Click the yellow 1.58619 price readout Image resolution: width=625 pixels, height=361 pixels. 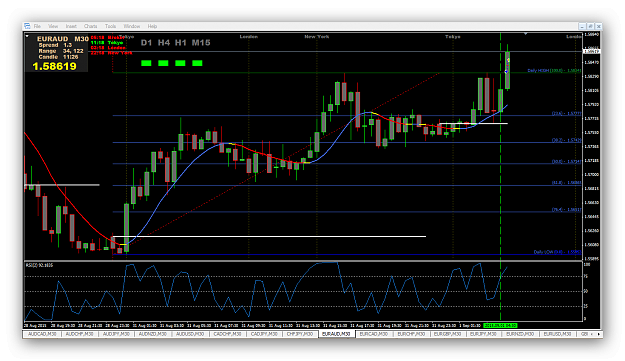pos(55,66)
